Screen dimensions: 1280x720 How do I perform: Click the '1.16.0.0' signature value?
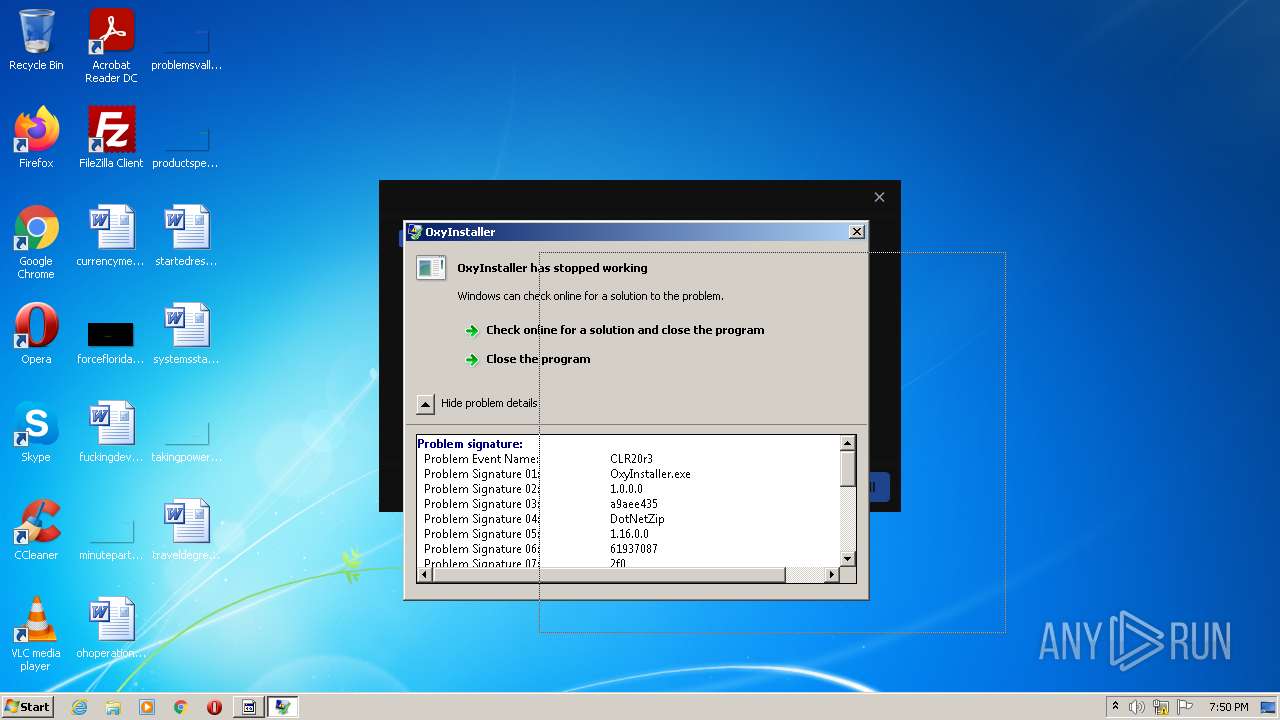click(629, 534)
